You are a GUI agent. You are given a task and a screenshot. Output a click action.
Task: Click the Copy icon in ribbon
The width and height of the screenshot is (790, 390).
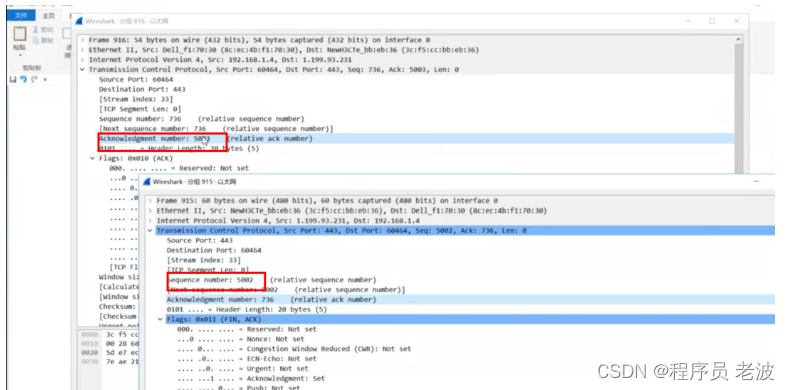[36, 40]
